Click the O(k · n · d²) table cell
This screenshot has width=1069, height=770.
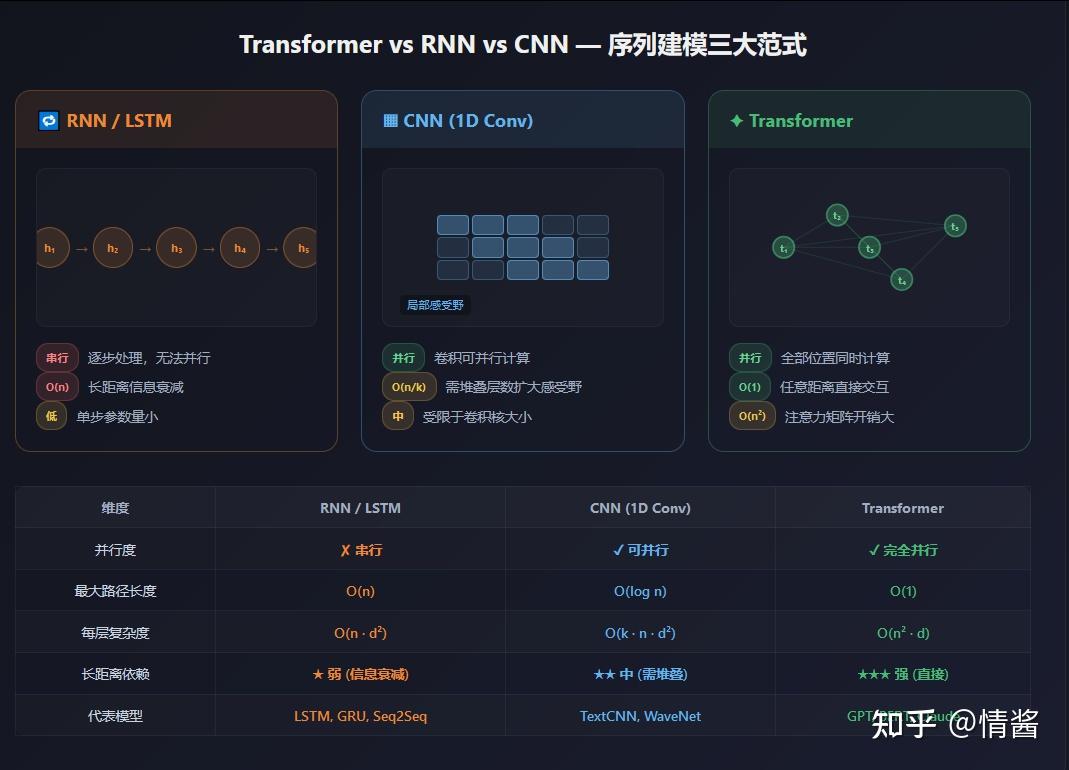click(x=640, y=633)
